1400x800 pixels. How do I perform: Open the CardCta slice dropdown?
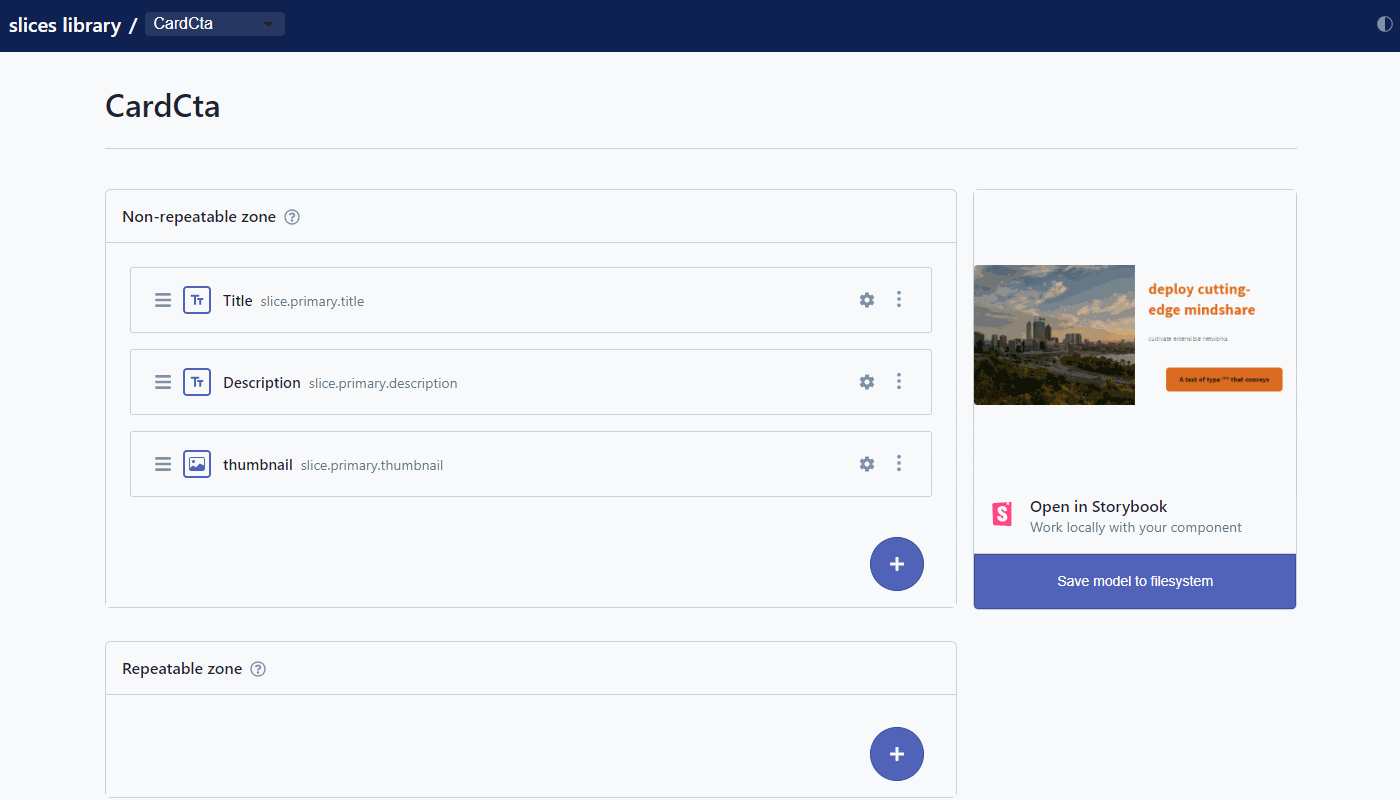[215, 24]
